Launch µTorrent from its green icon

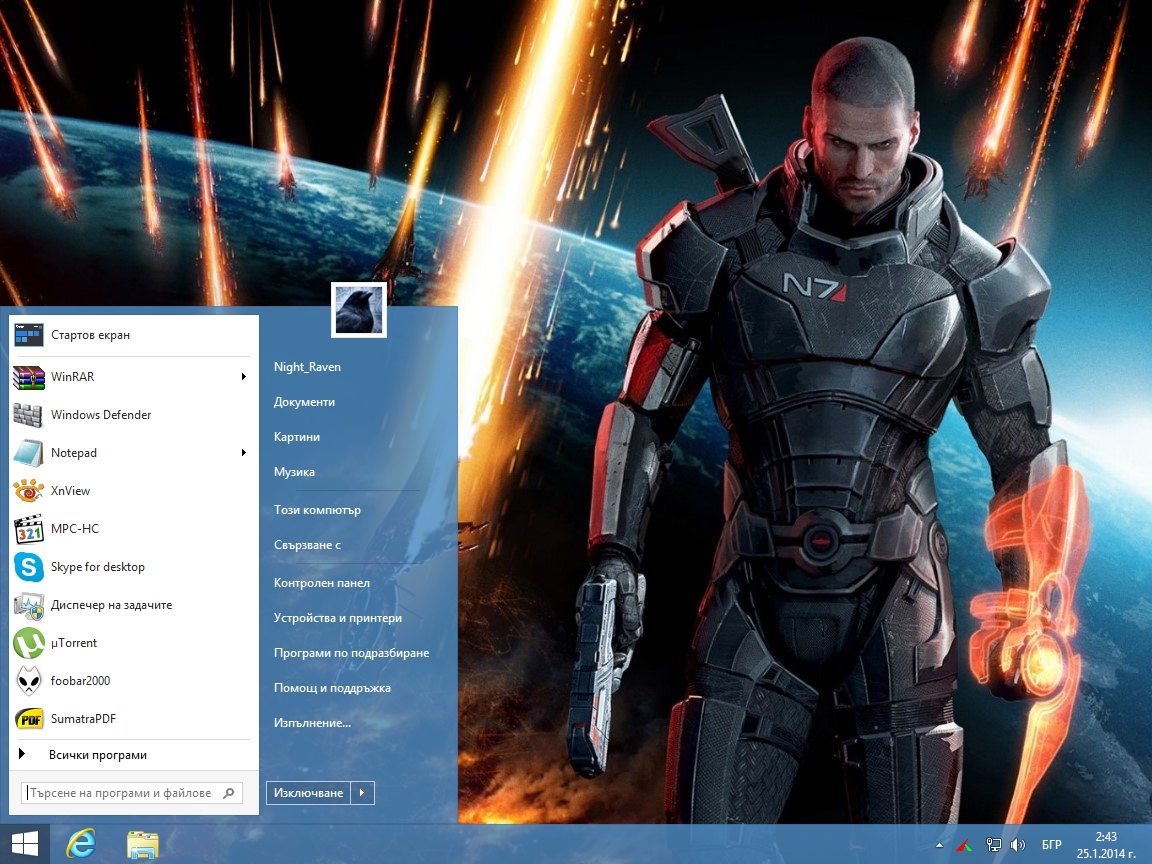click(x=29, y=643)
